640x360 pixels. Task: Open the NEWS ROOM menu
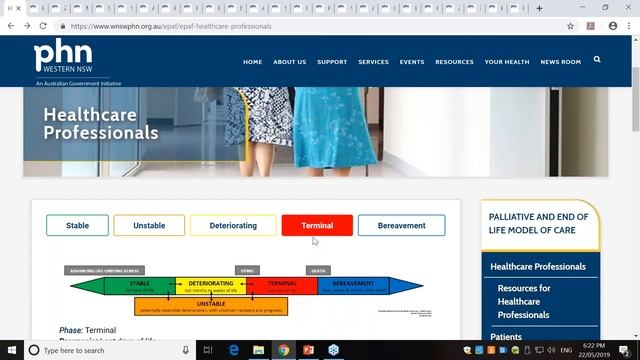[x=561, y=62]
